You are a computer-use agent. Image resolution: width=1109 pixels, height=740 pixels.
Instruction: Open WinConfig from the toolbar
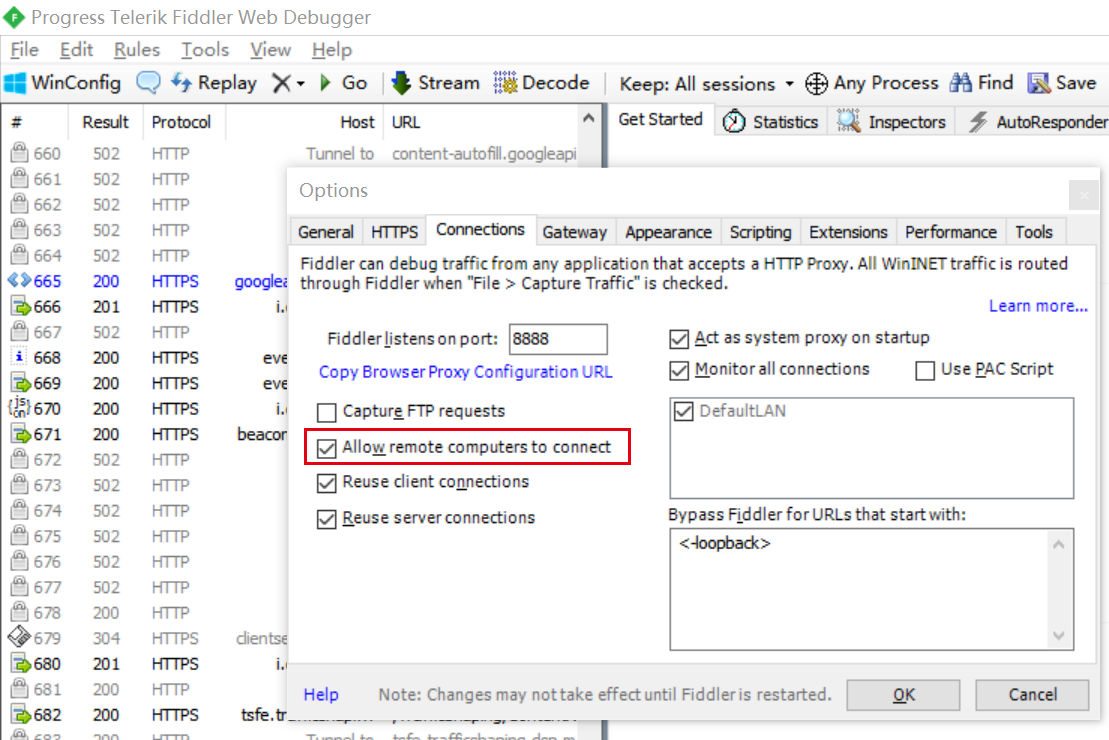(63, 83)
